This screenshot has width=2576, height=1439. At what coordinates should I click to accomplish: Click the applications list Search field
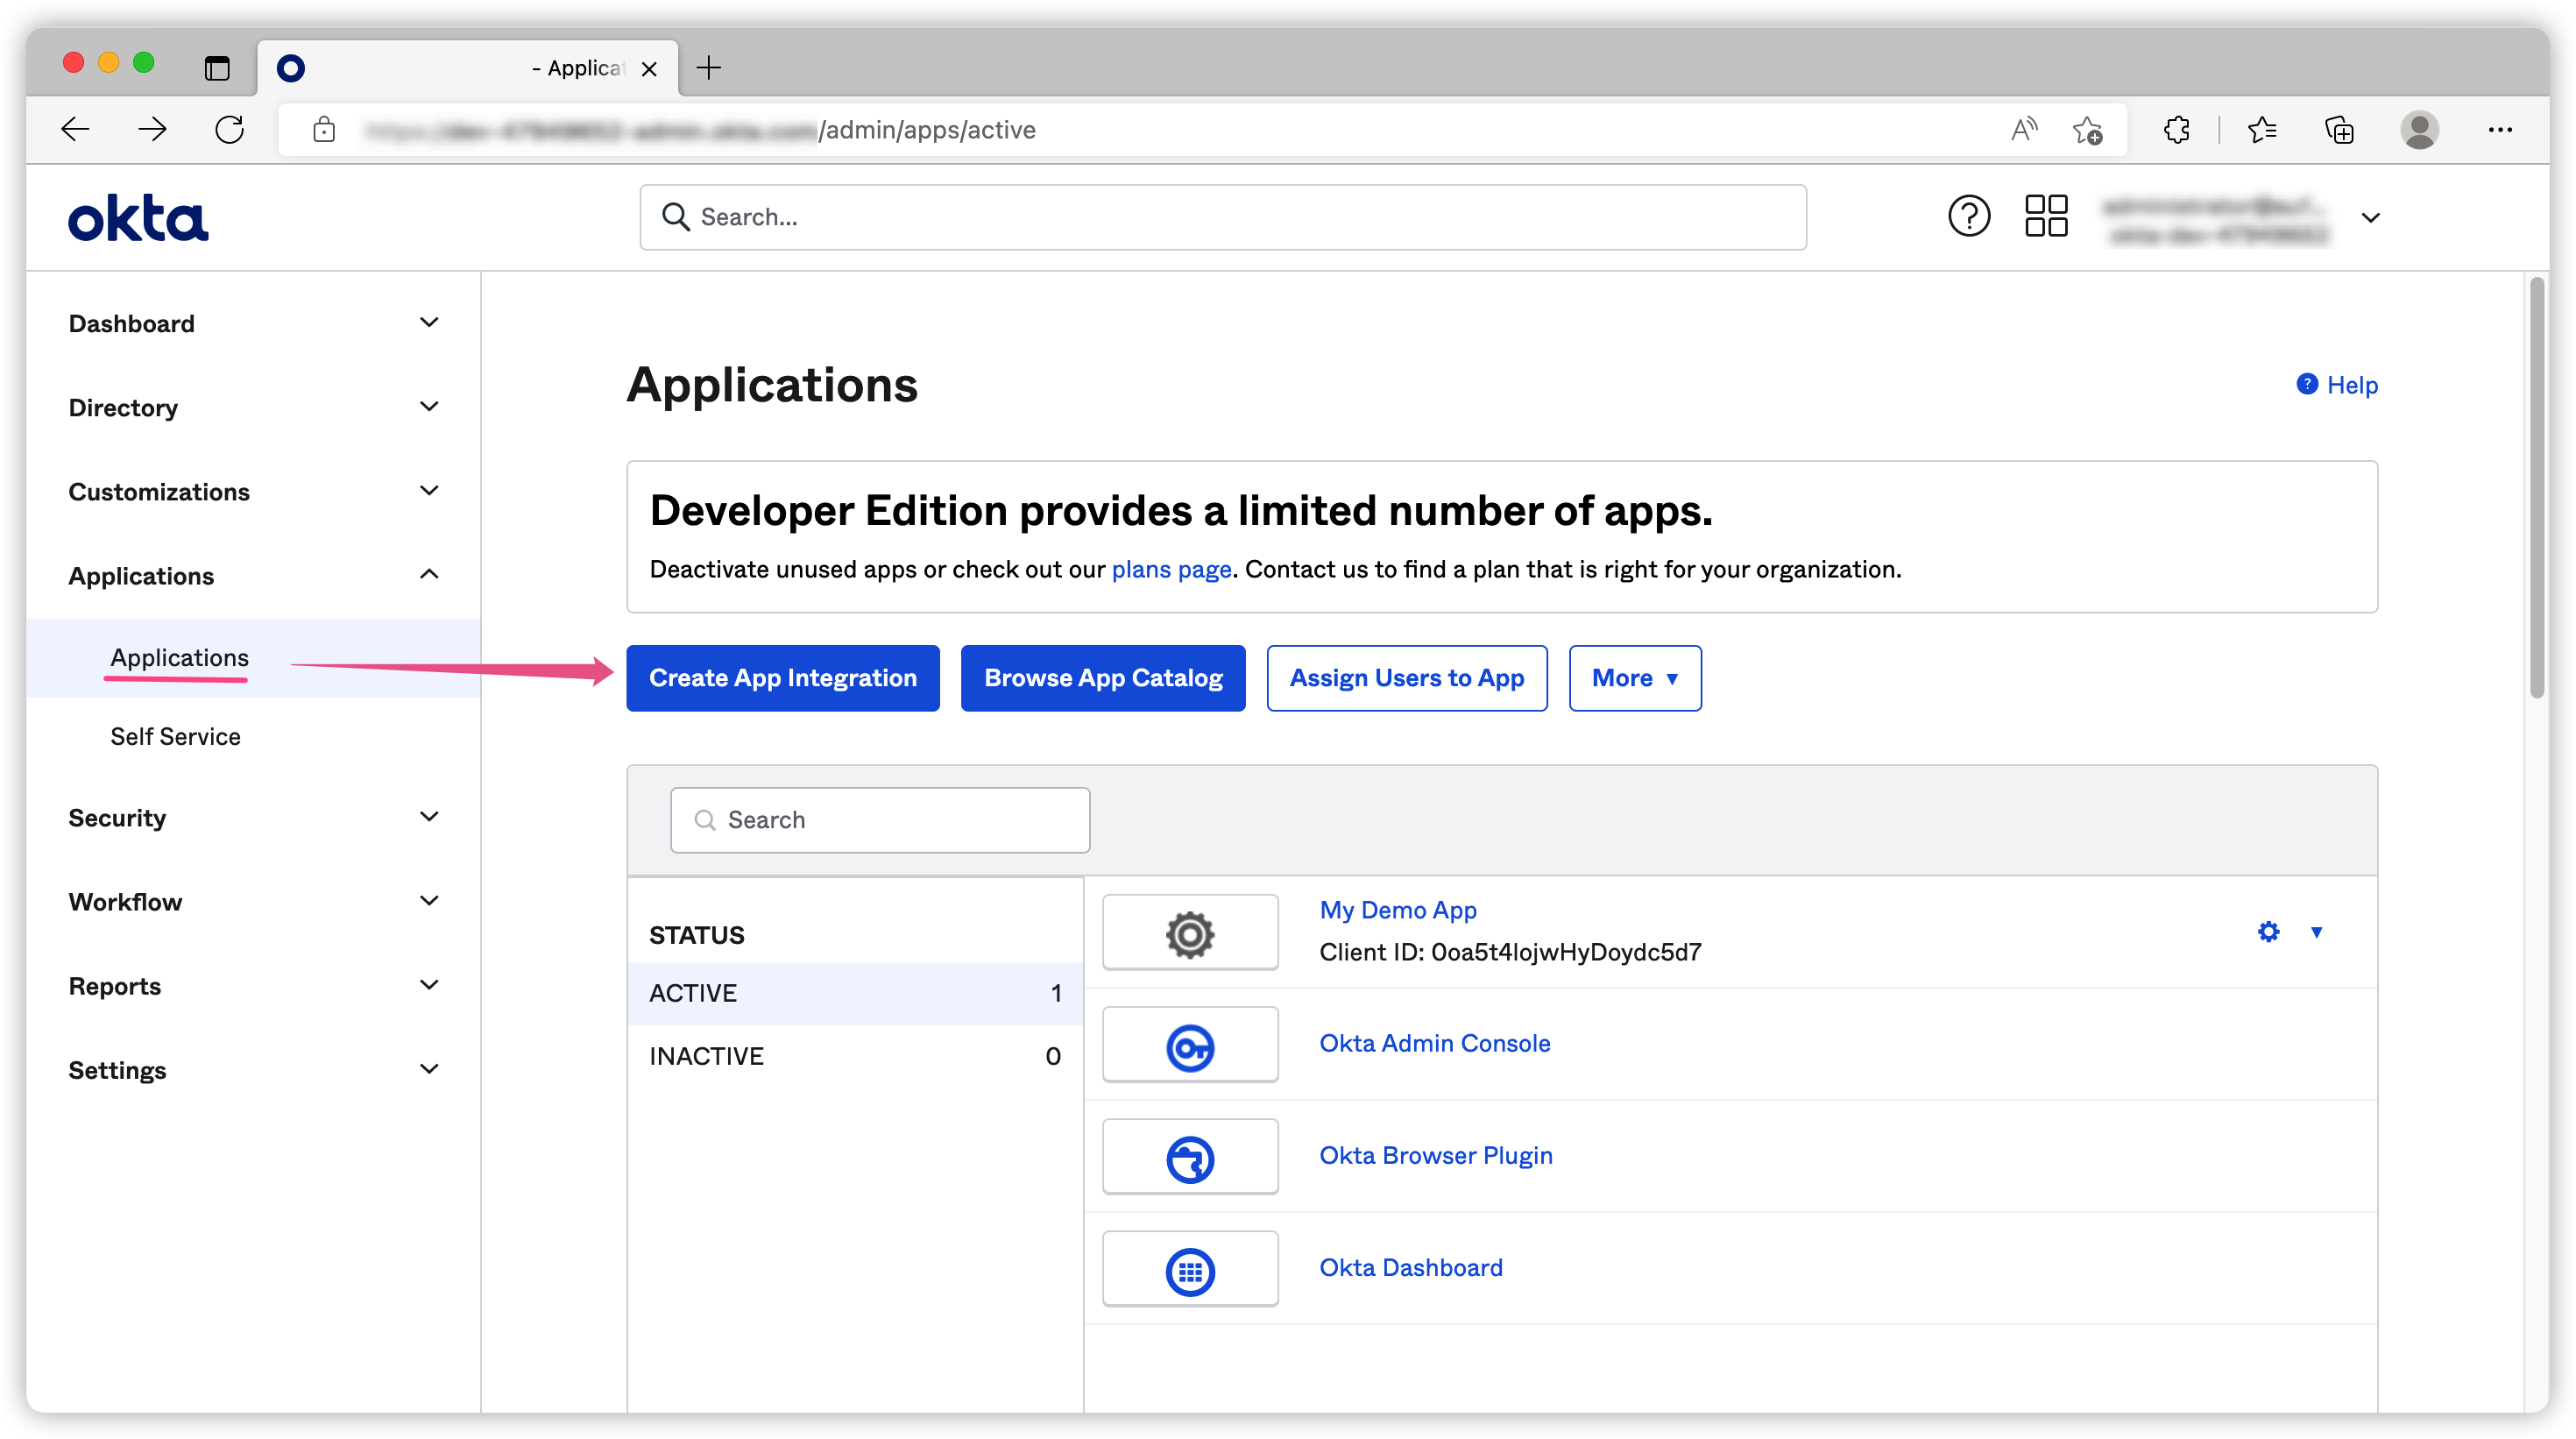point(880,820)
